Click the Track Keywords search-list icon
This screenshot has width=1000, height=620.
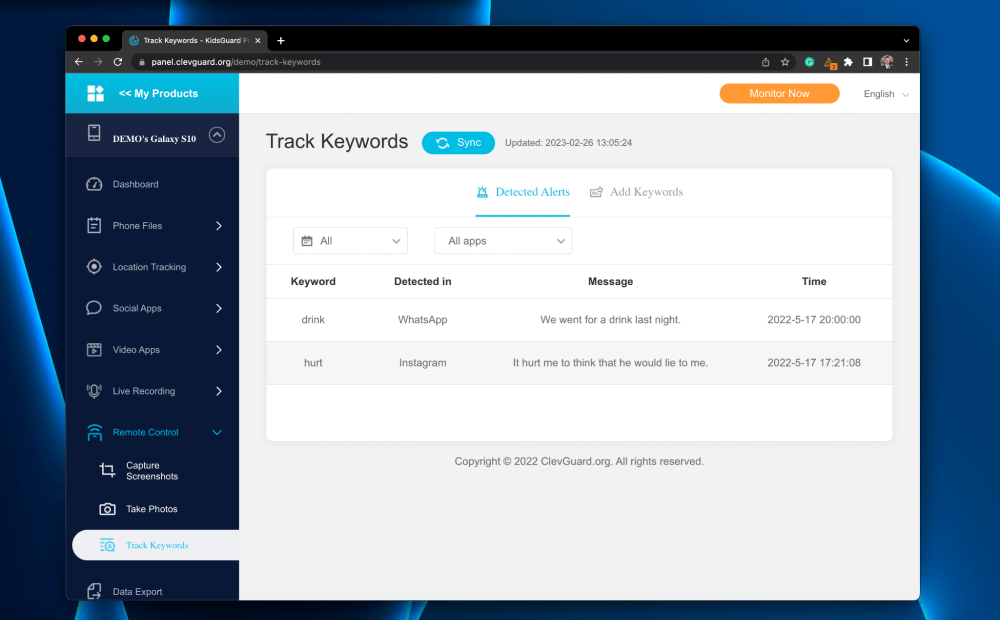(107, 545)
